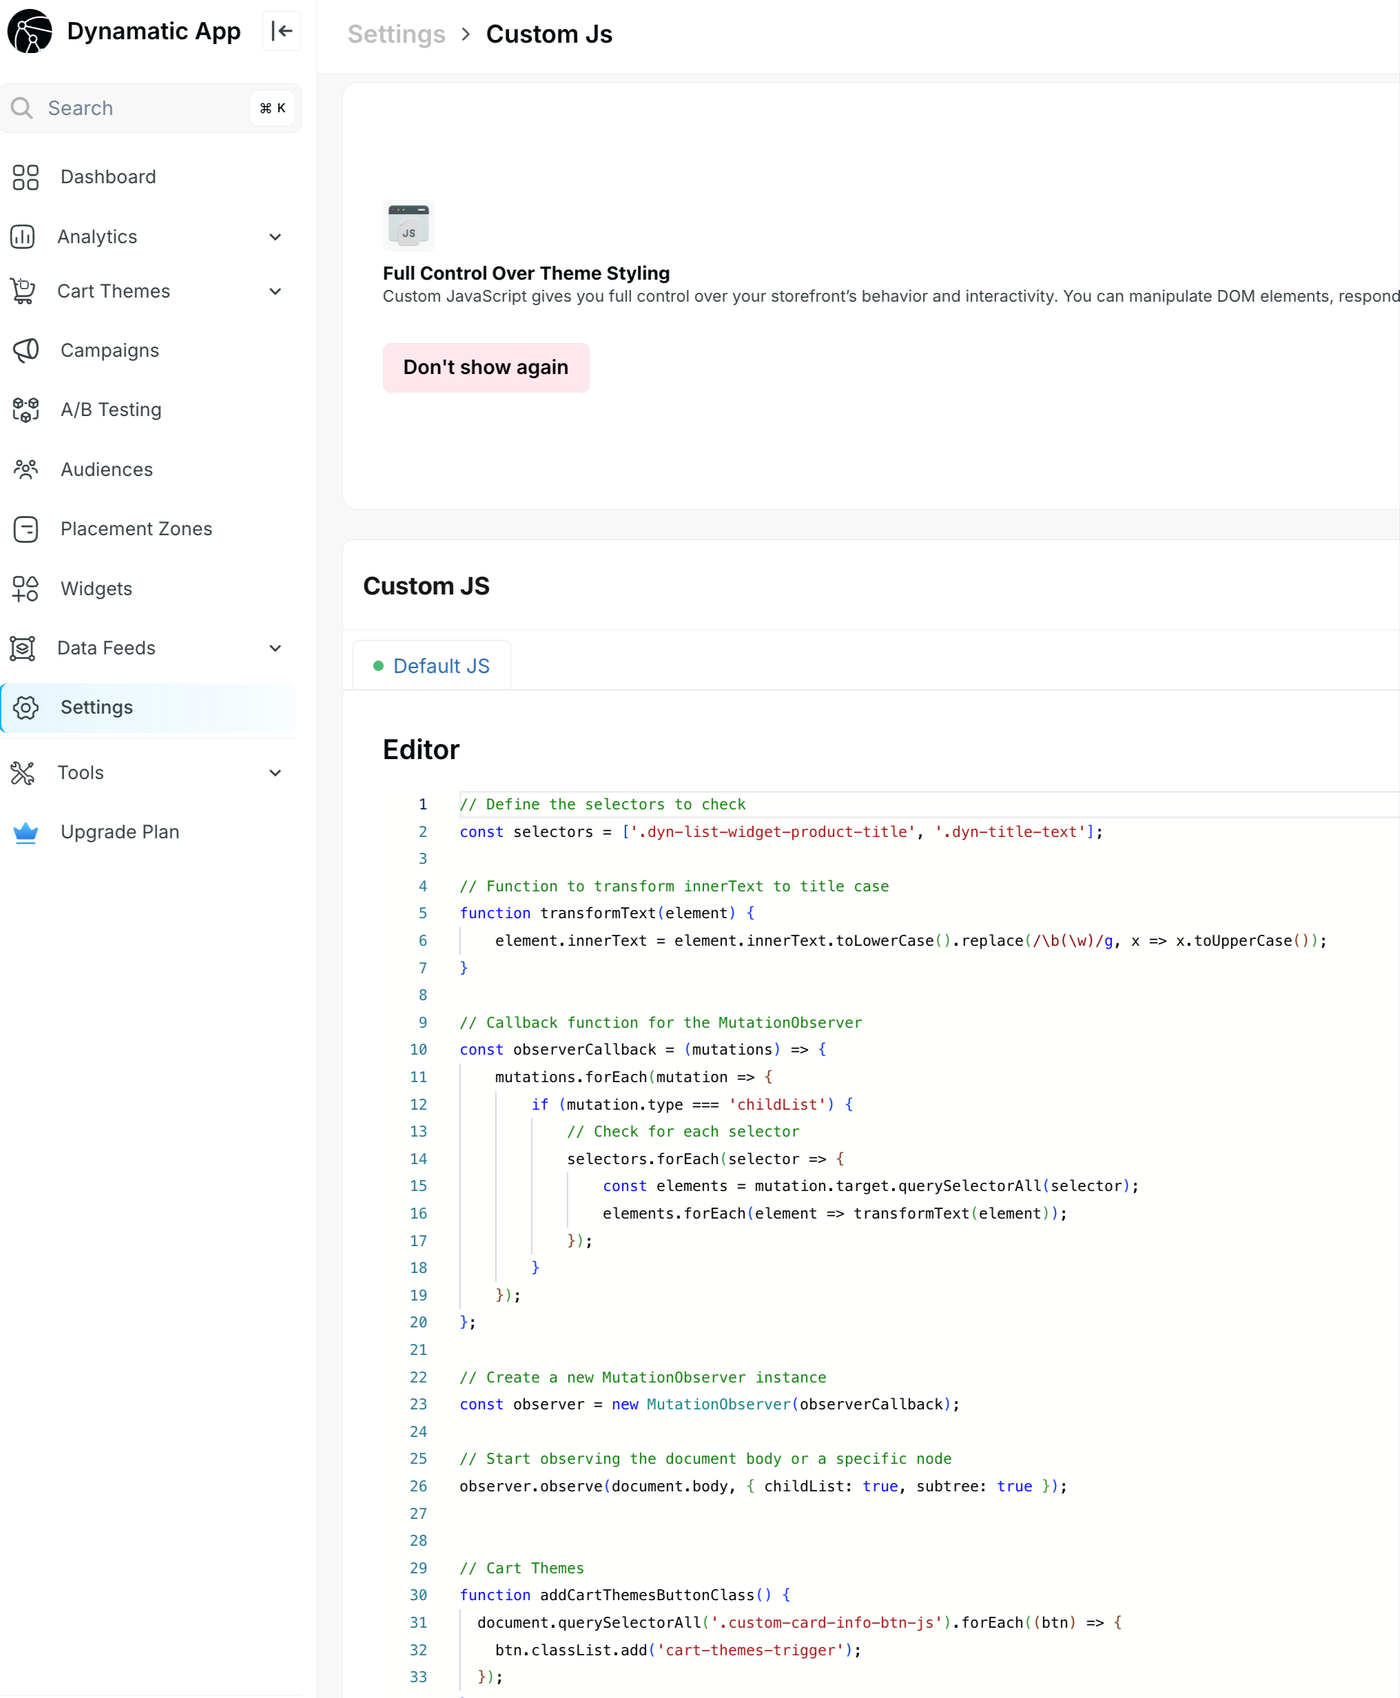Expand the Tools submenu chevron
The width and height of the screenshot is (1400, 1698).
pyautogui.click(x=275, y=773)
